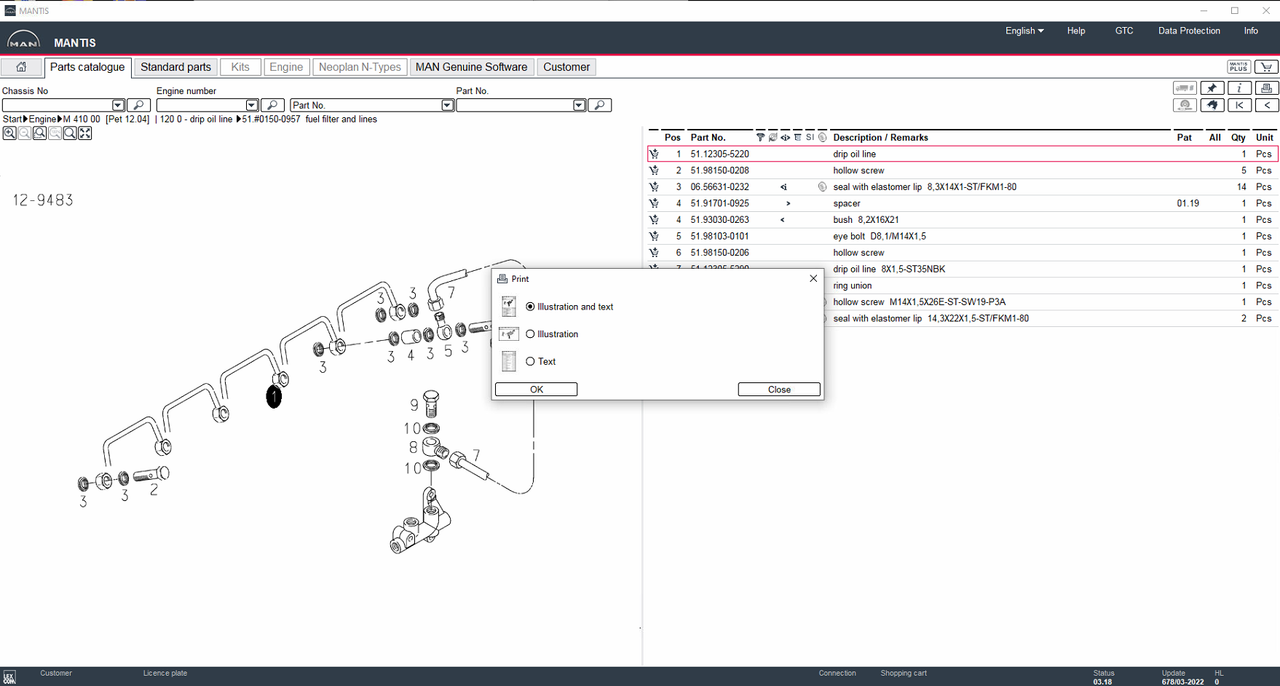Click the icon button below the pin

click(1212, 104)
